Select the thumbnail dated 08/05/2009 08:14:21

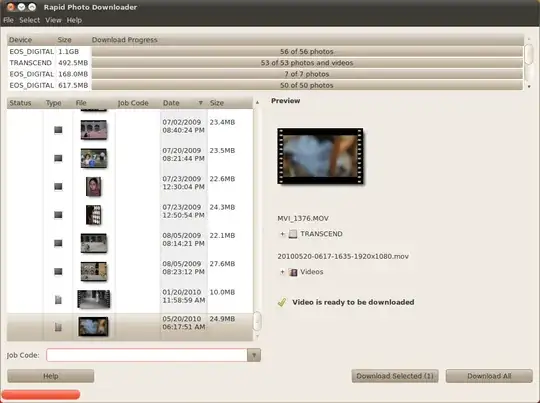click(94, 243)
